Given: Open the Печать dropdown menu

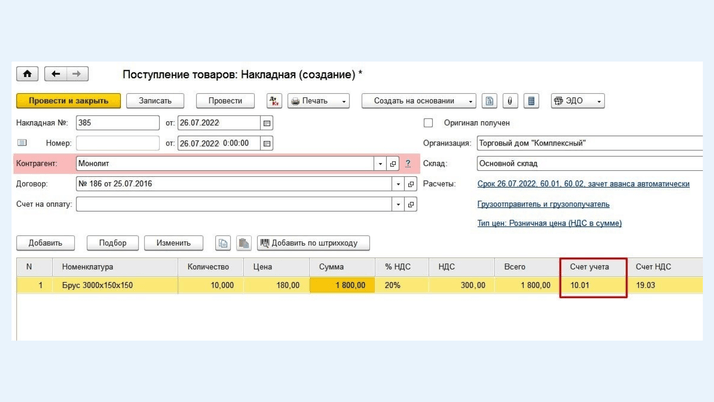Looking at the screenshot, I should [318, 101].
